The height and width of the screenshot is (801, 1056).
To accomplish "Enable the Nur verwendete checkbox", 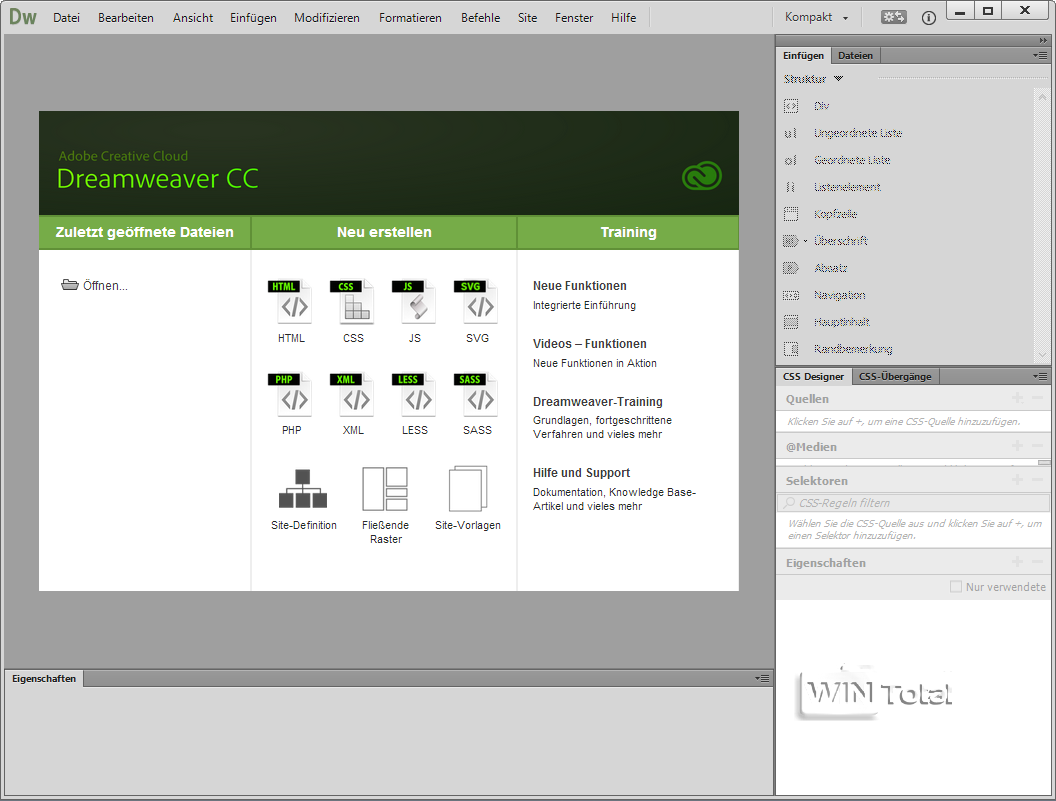I will (956, 587).
